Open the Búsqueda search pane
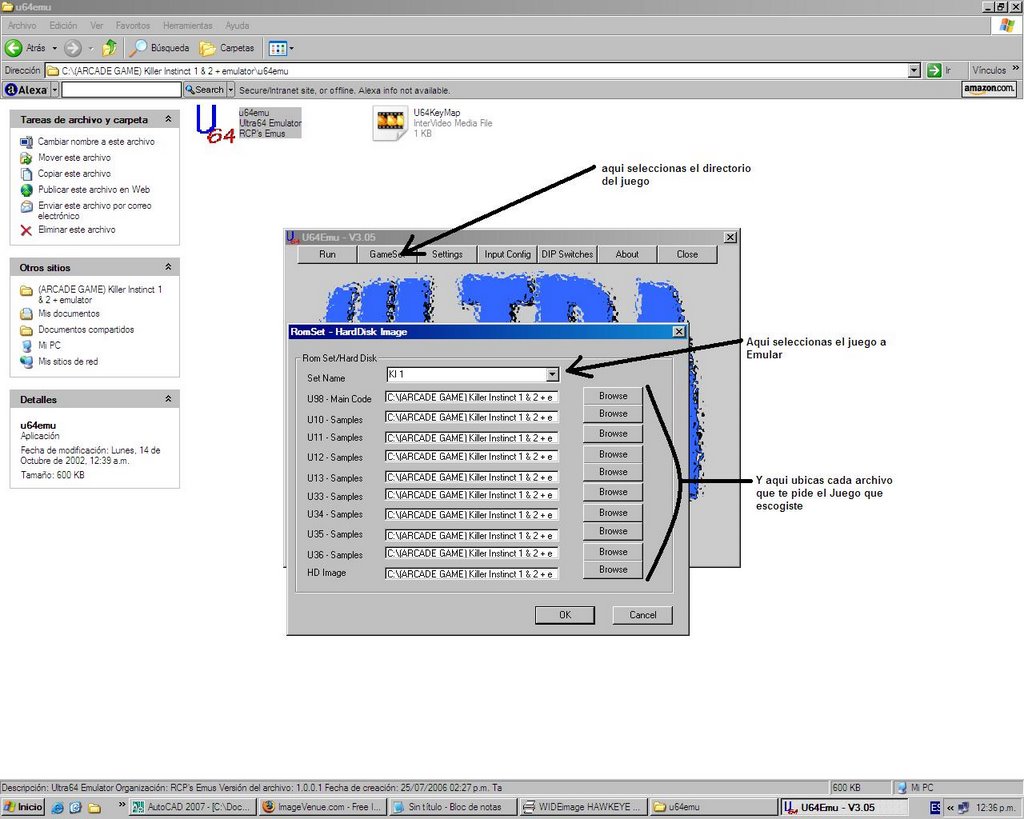This screenshot has height=819, width=1024. [x=159, y=48]
